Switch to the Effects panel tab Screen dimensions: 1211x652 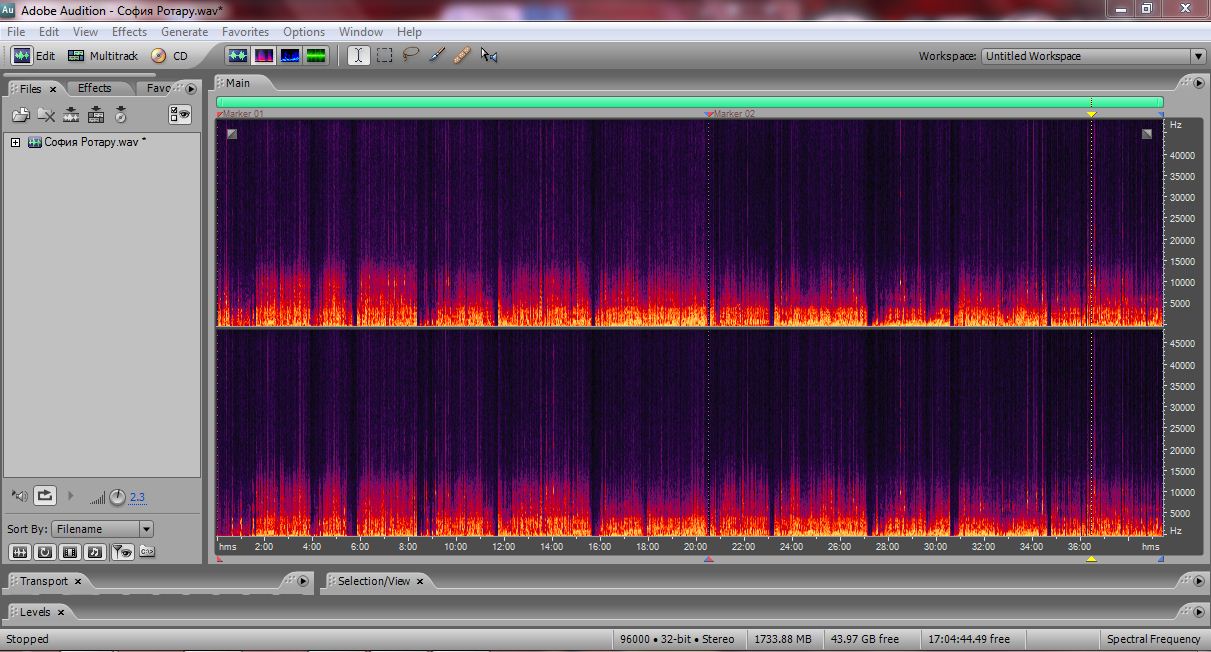coord(95,88)
